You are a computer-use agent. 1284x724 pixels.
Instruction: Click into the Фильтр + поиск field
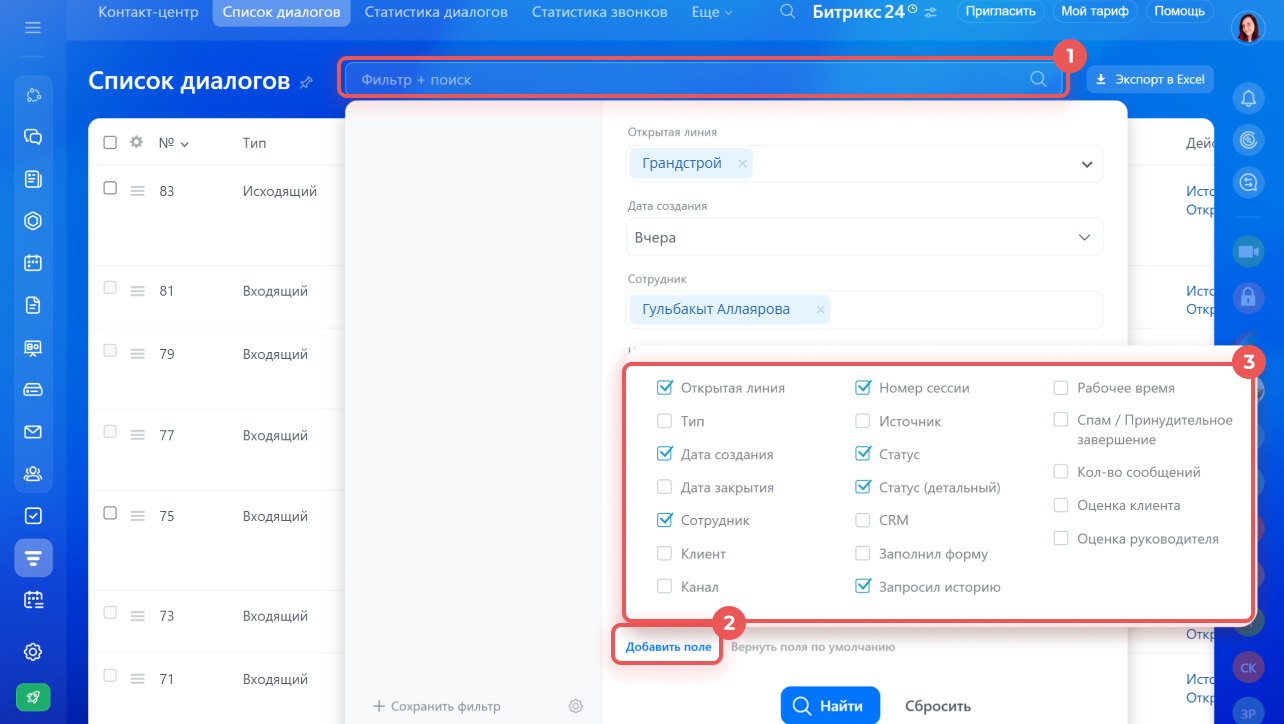pyautogui.click(x=690, y=79)
